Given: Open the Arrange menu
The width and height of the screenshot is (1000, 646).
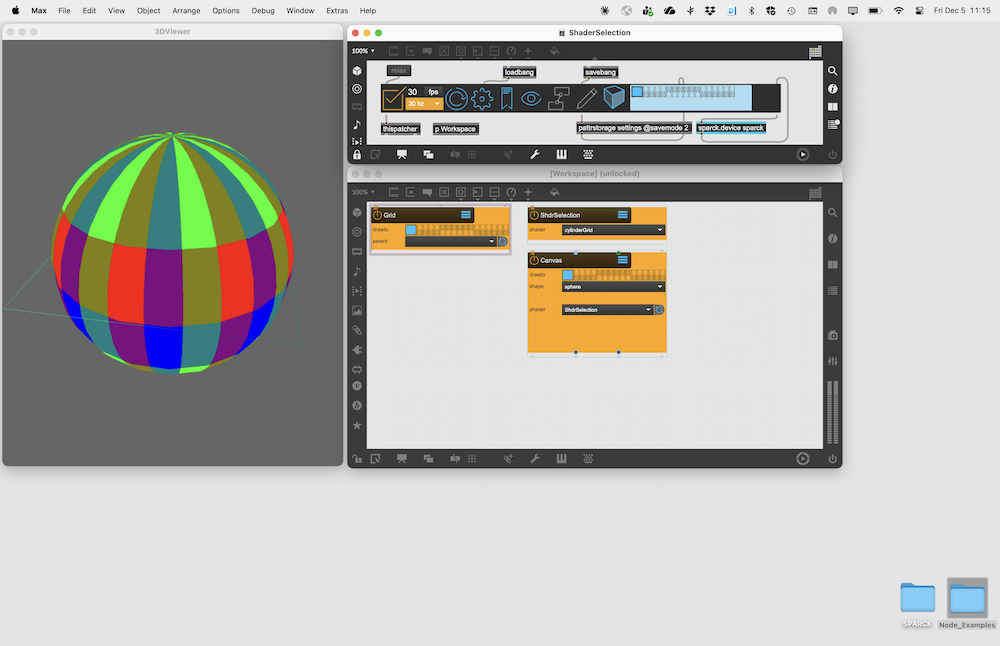Looking at the screenshot, I should 186,10.
